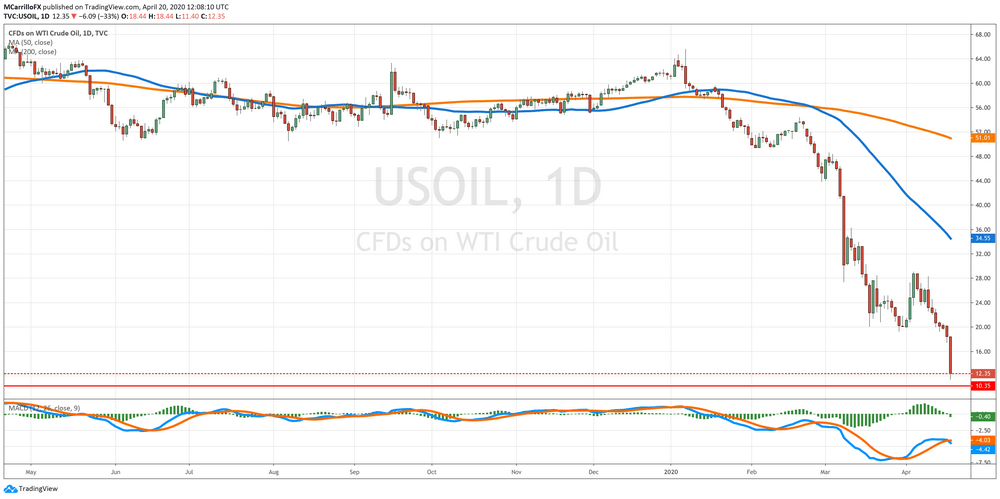The height and width of the screenshot is (499, 1000).
Task: Click the Feb label on time axis
Action: 751,474
